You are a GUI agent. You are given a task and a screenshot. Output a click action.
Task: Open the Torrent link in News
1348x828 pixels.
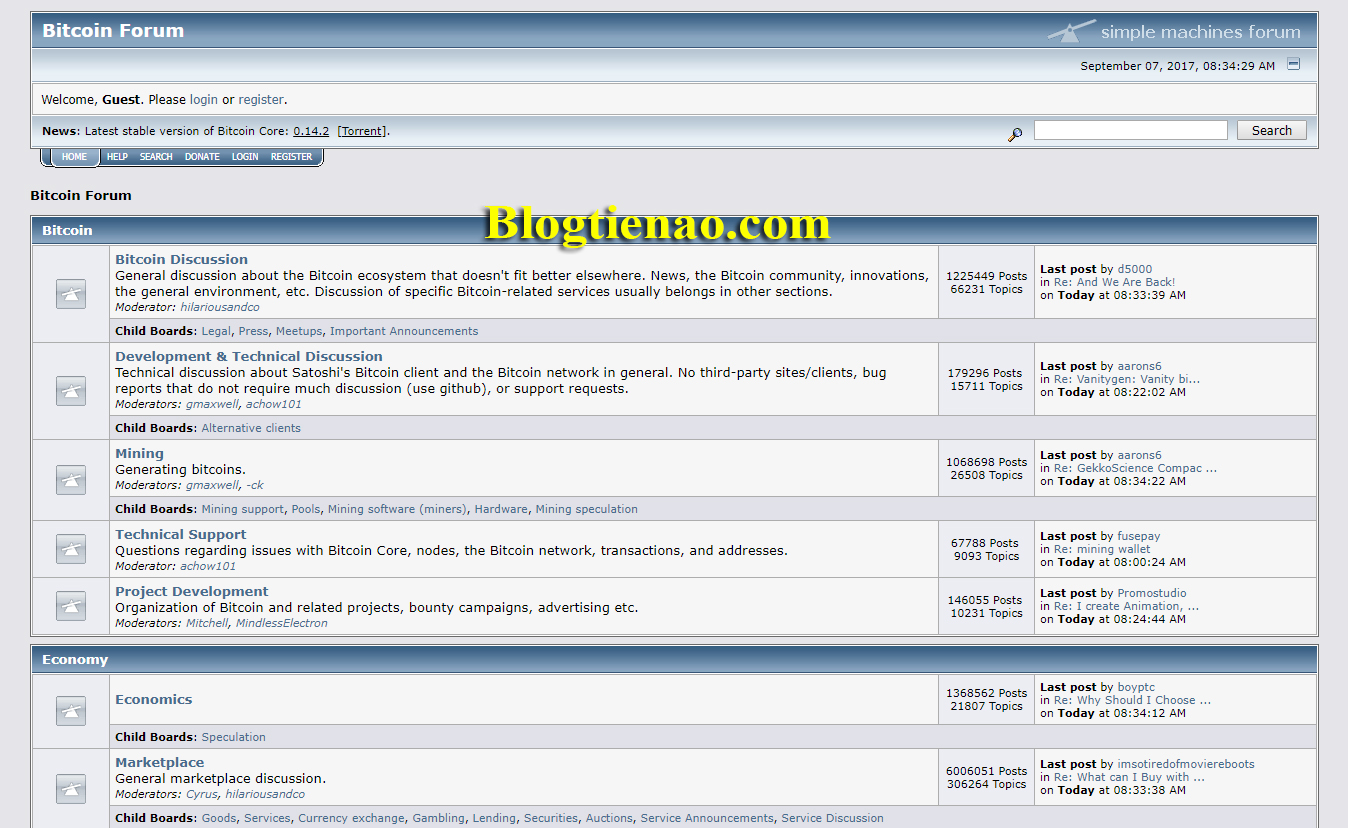coord(363,131)
